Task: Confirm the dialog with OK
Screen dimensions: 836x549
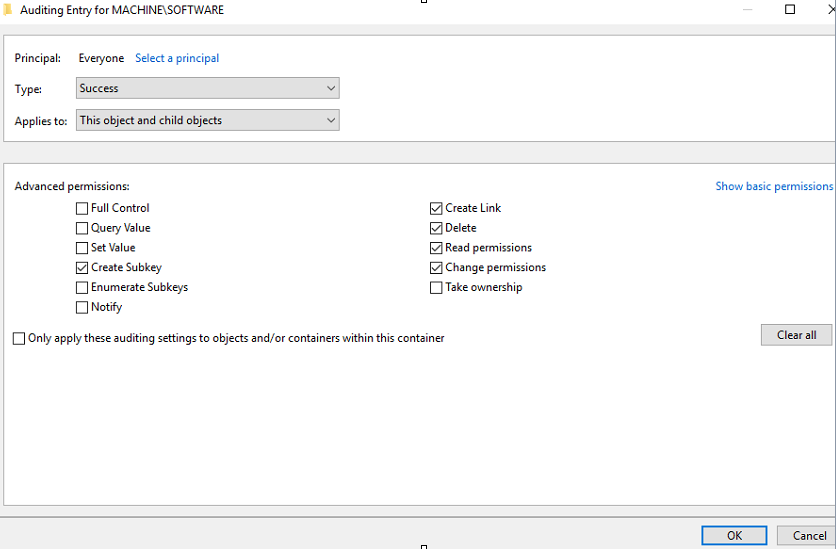Action: point(734,536)
